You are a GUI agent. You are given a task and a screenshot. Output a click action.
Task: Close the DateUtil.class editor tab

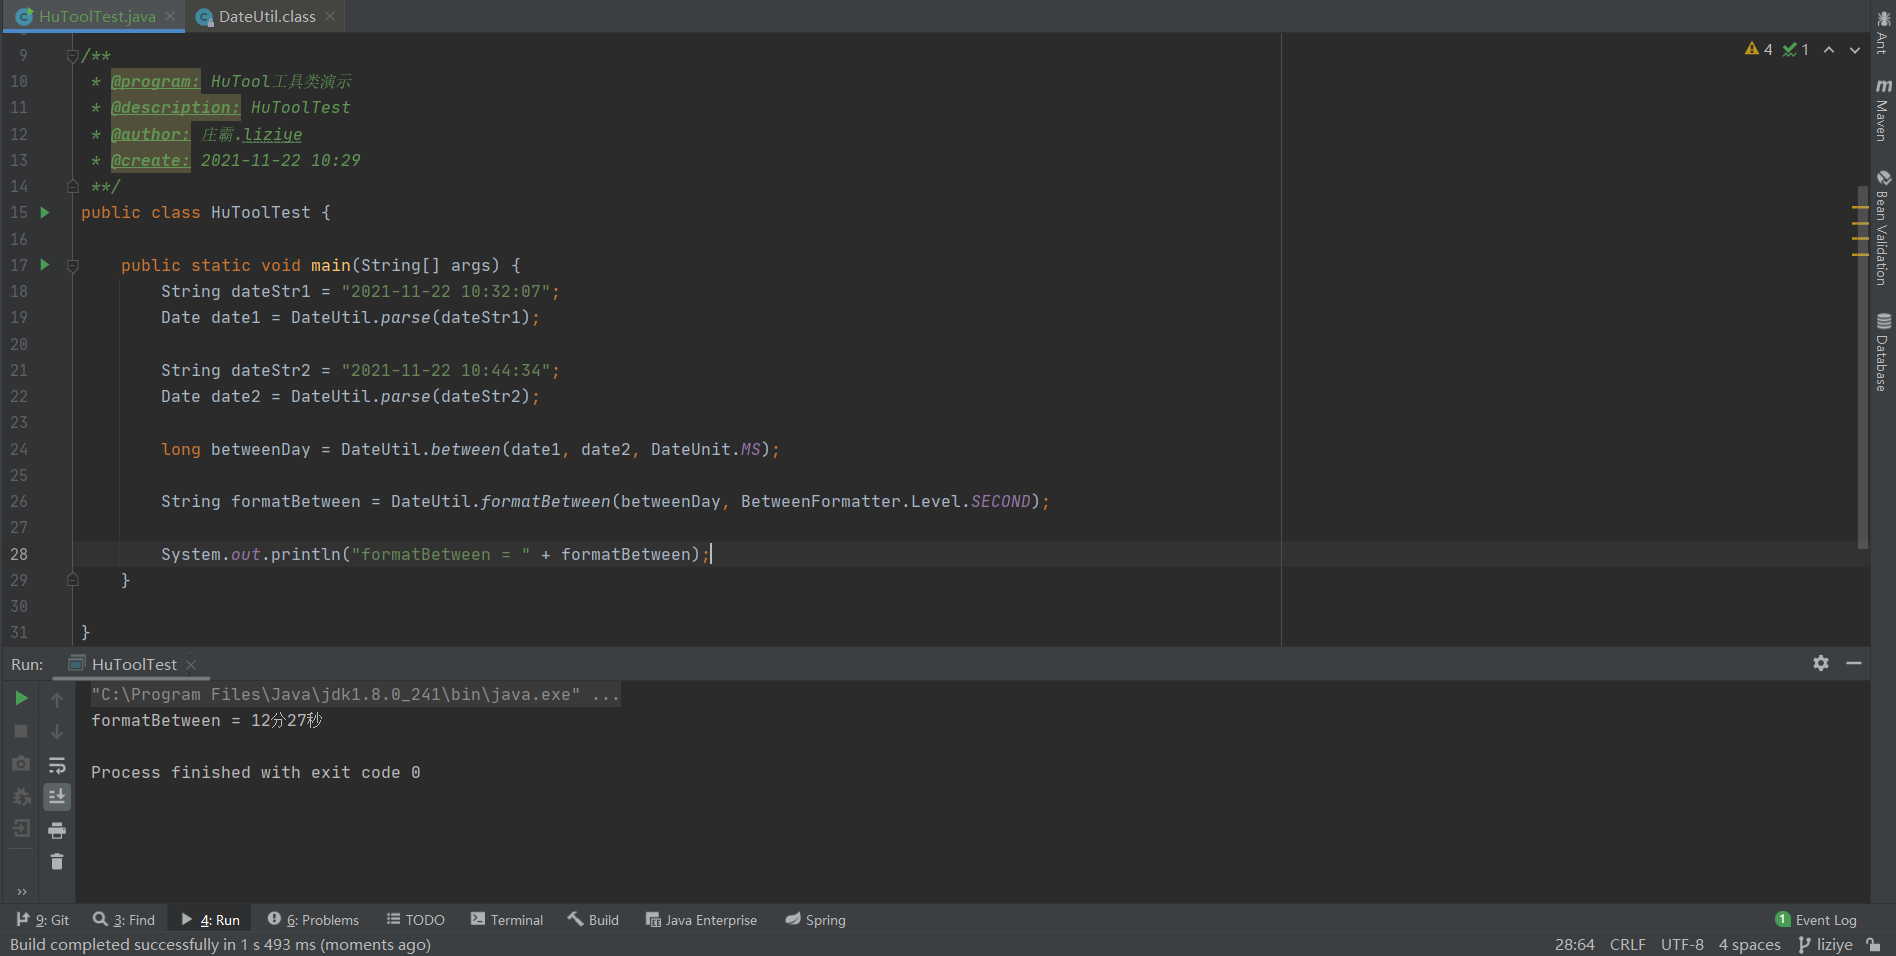(x=330, y=16)
